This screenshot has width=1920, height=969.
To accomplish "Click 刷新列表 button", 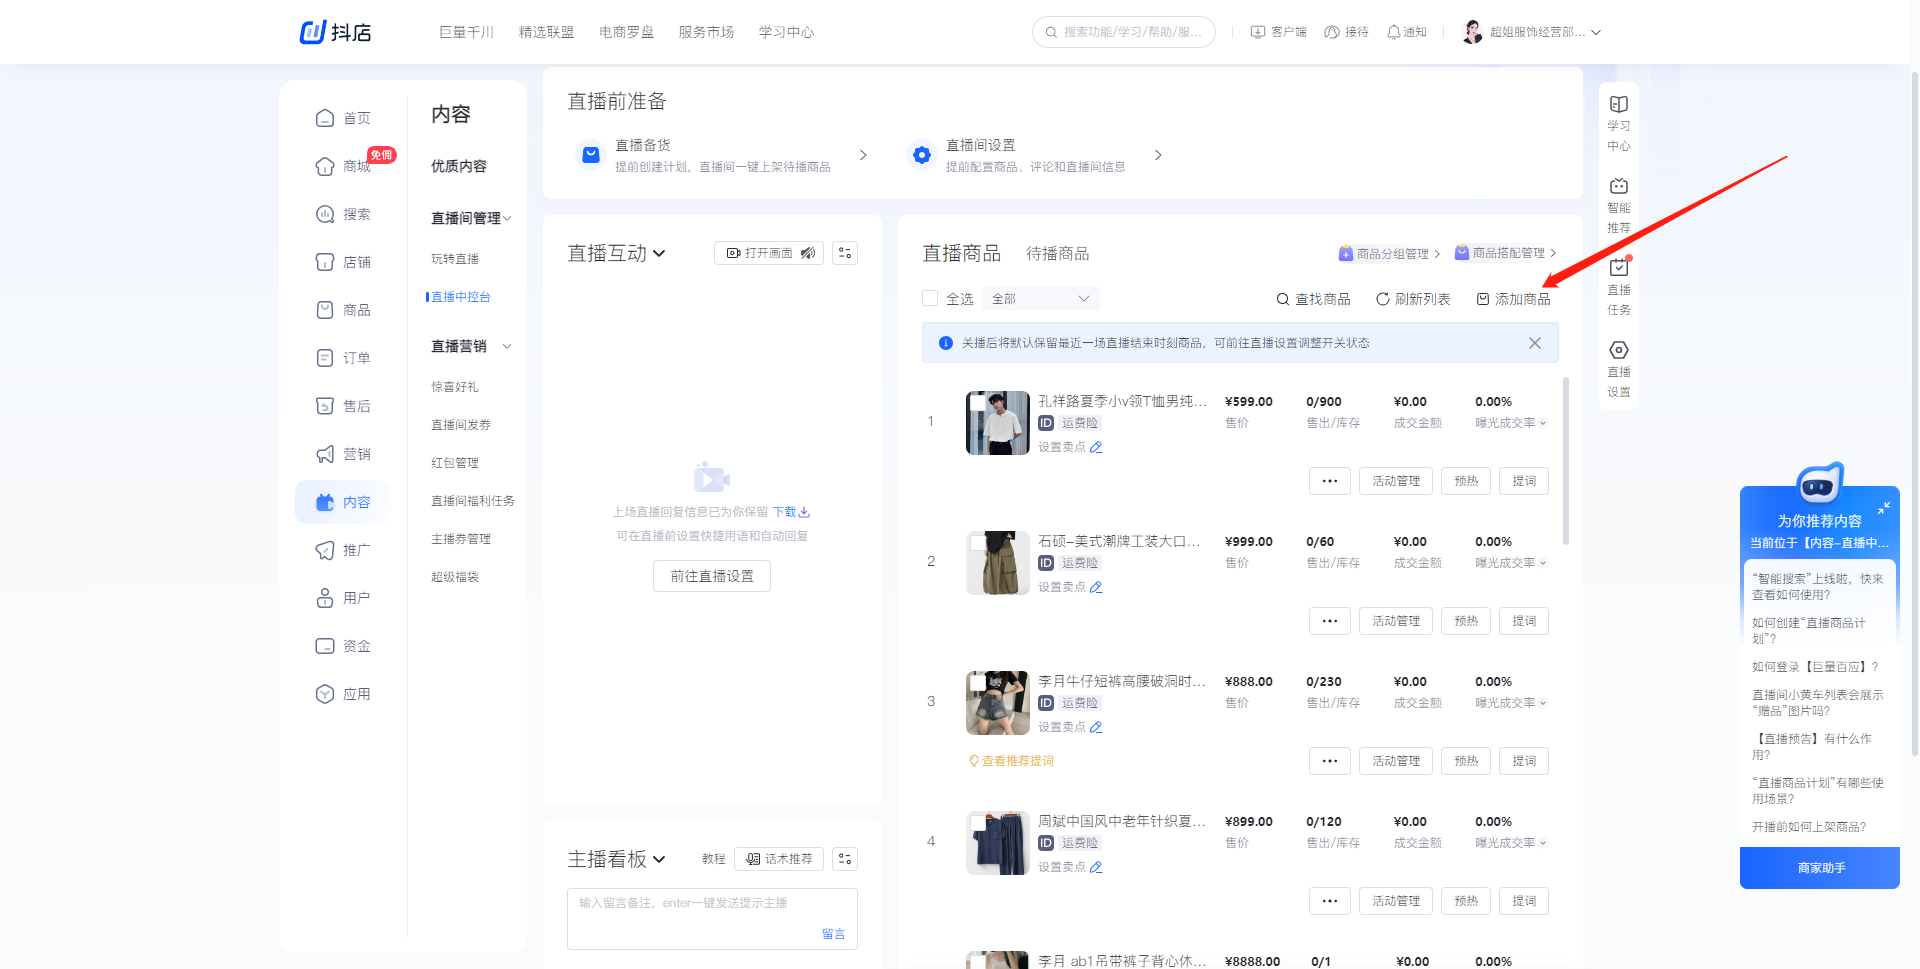I will pyautogui.click(x=1413, y=299).
